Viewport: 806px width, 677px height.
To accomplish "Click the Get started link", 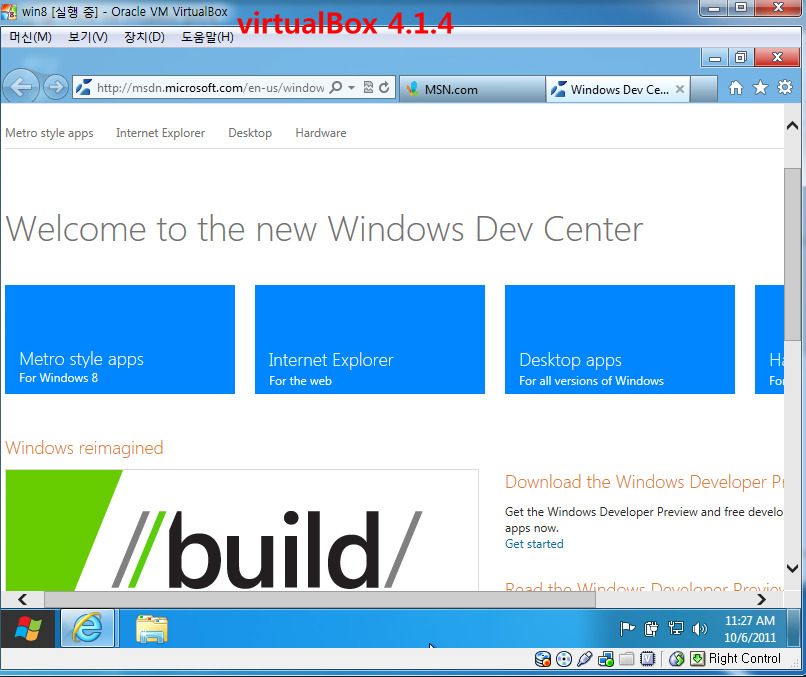I will pos(534,544).
